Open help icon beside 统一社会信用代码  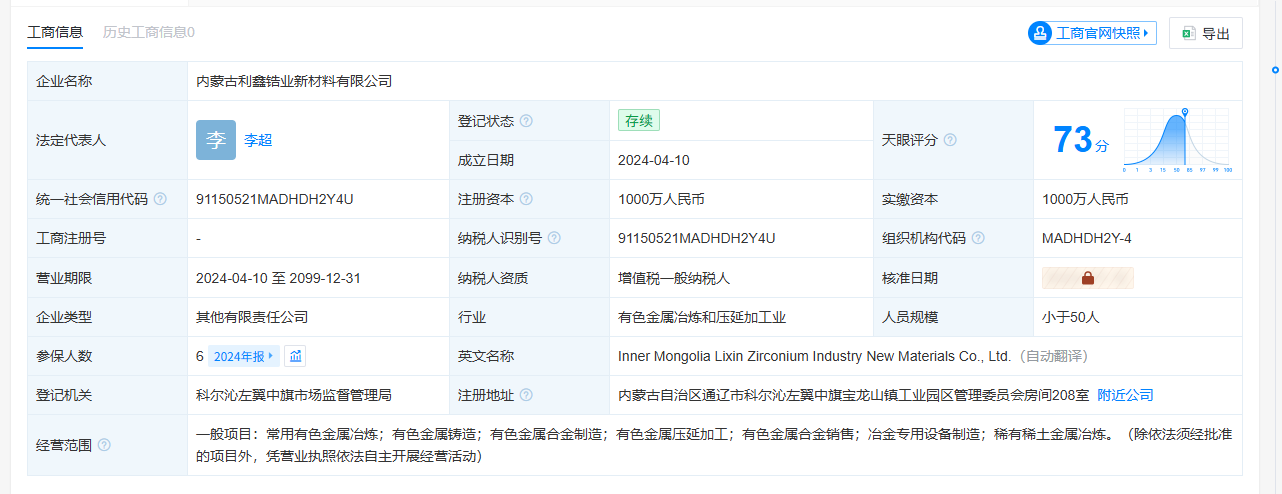160,199
